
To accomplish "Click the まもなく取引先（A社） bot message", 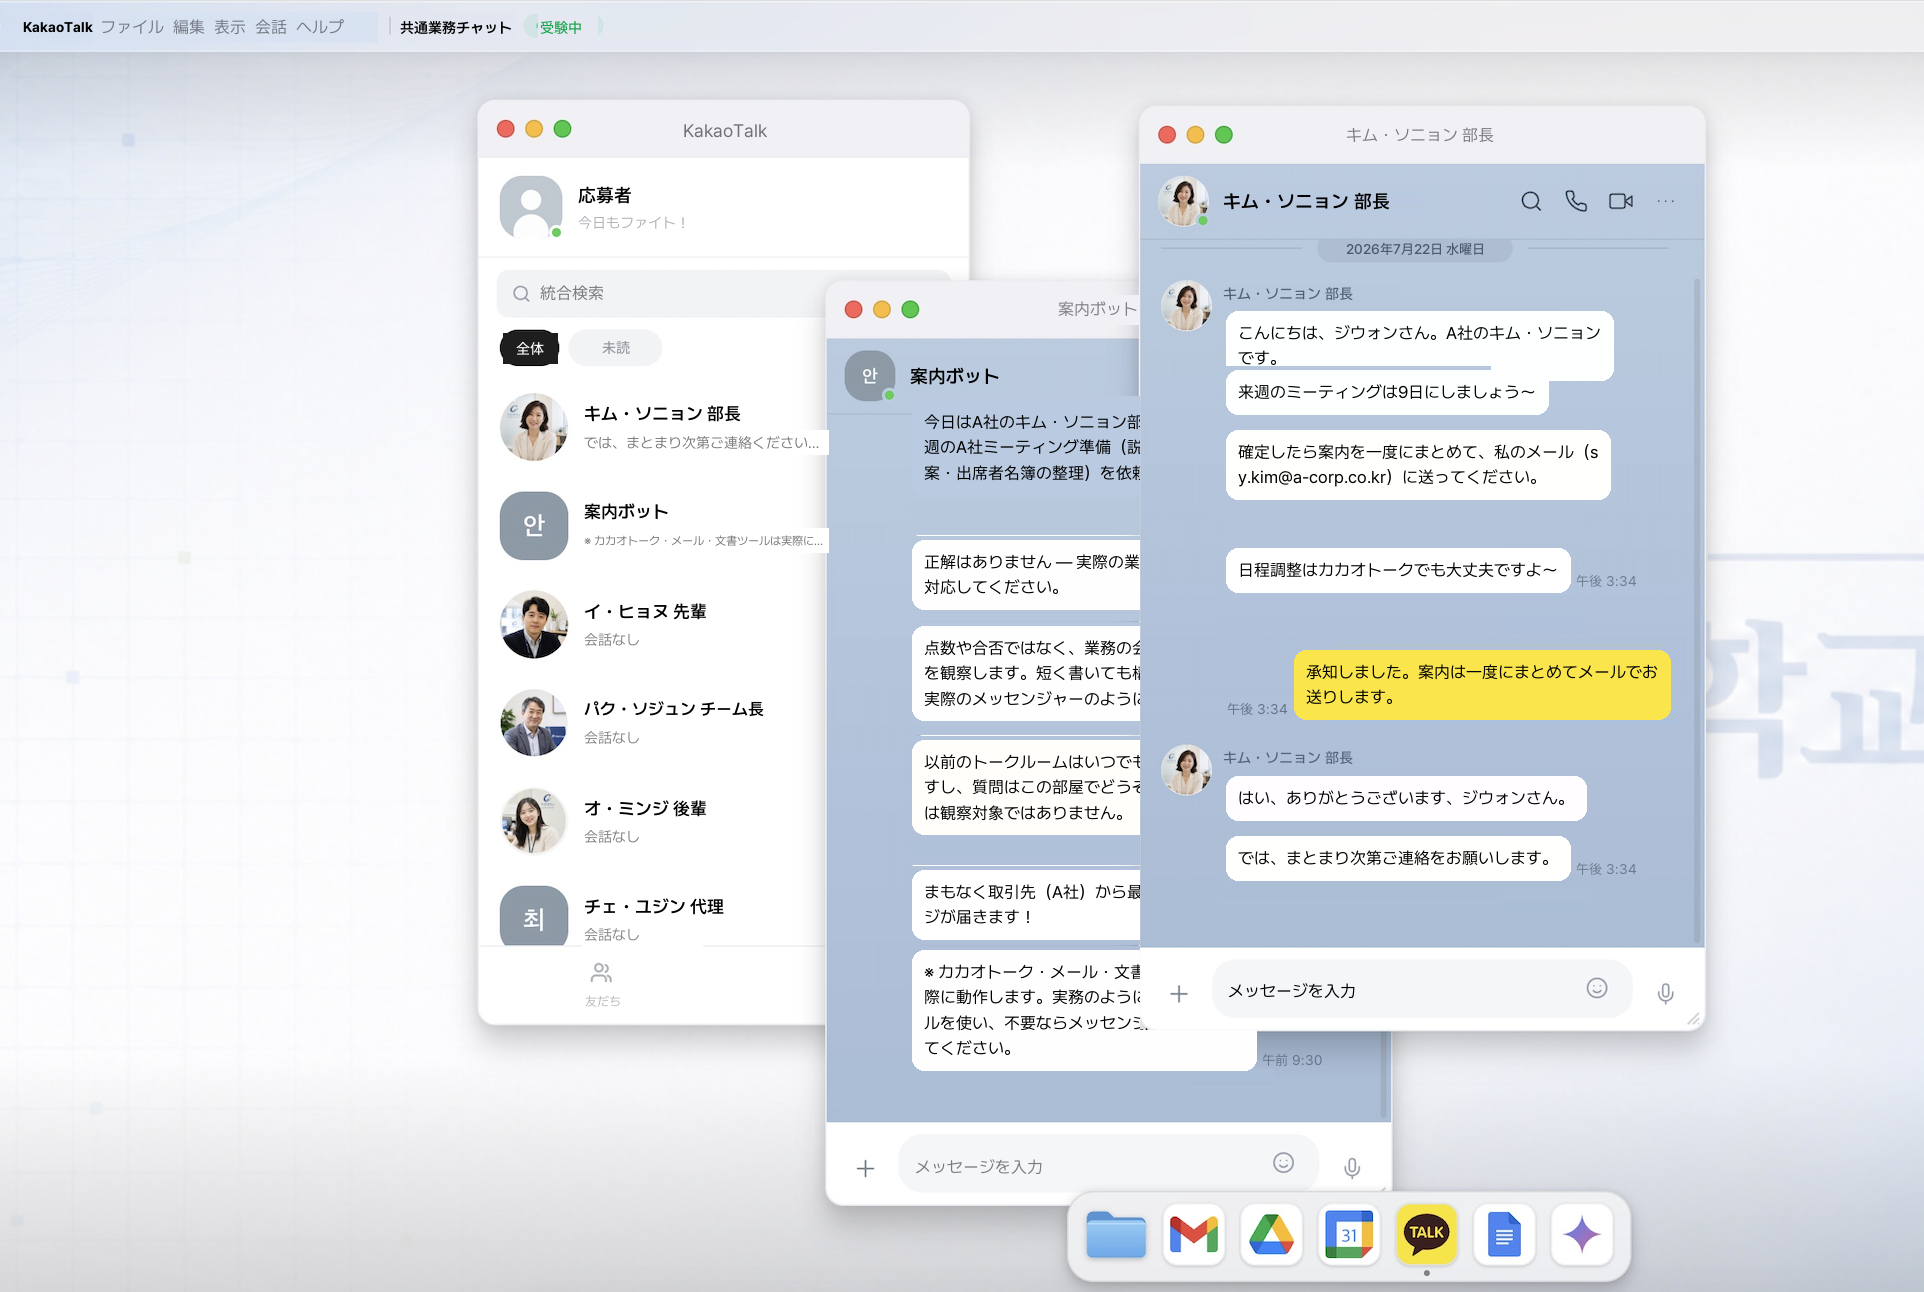I will point(1026,904).
